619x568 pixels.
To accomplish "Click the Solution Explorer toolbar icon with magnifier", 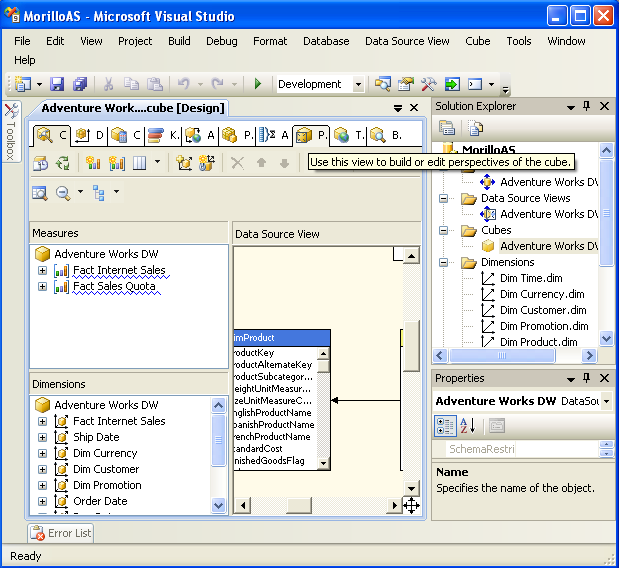I will coord(383,84).
